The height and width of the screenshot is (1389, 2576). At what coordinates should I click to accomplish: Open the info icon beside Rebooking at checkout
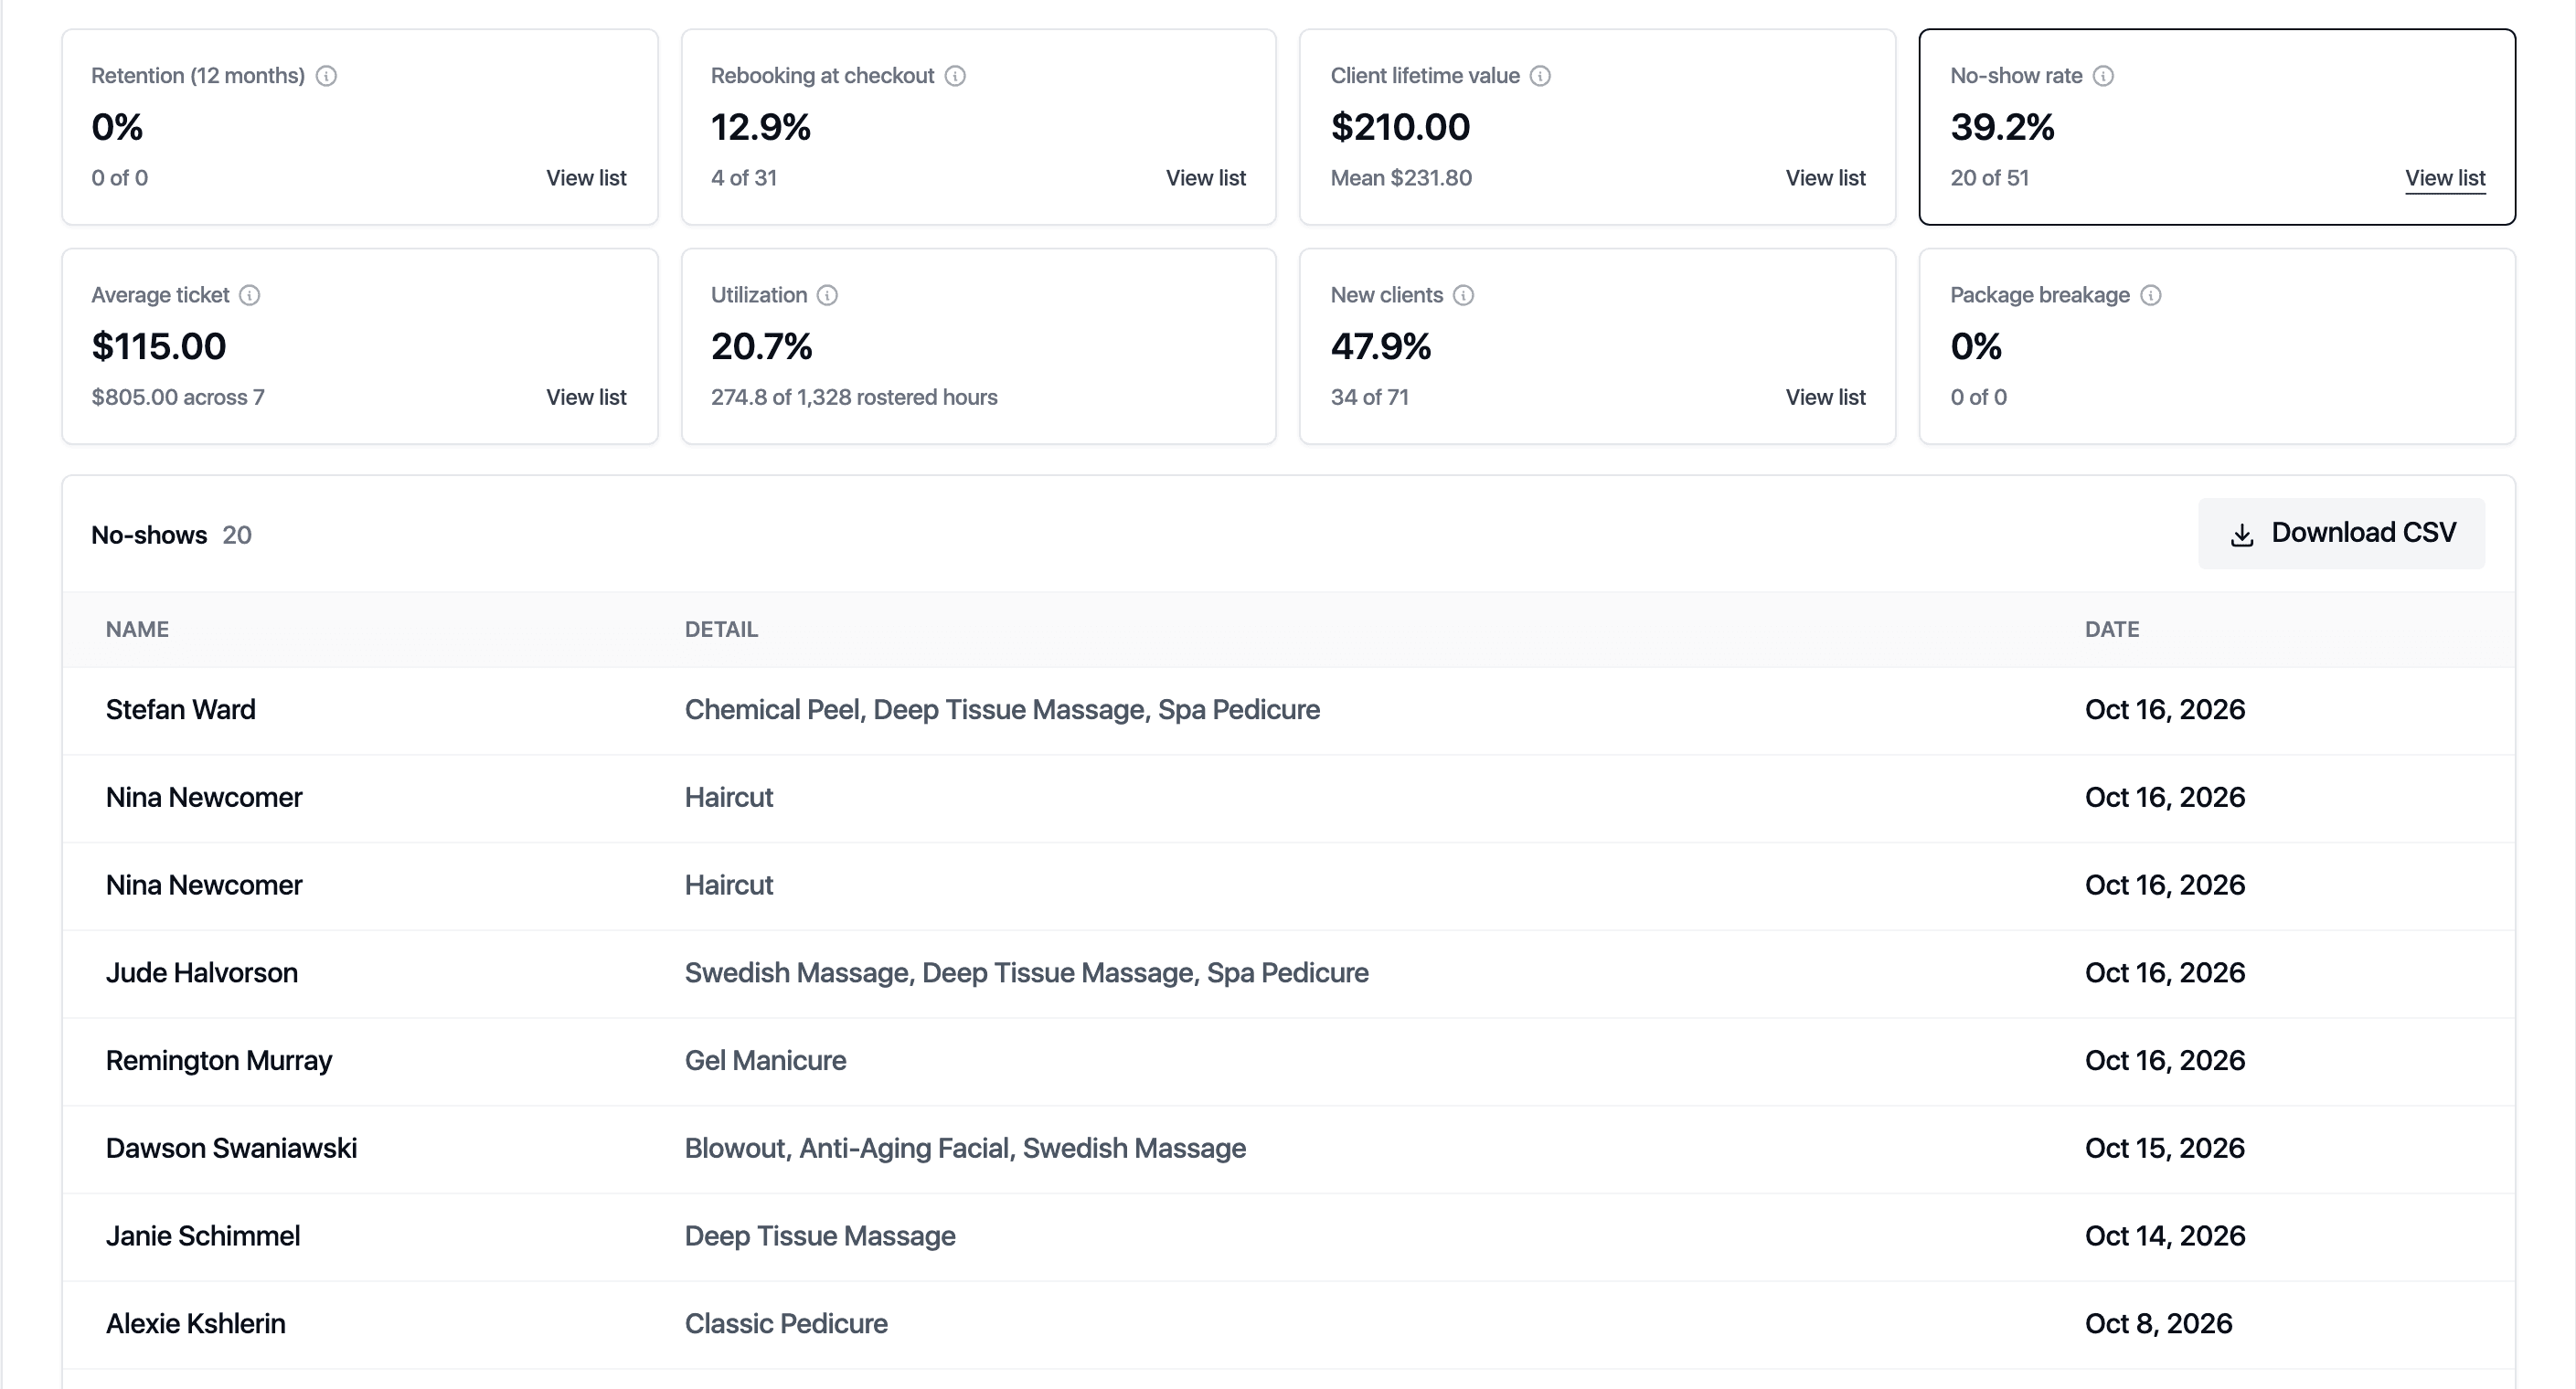955,76
